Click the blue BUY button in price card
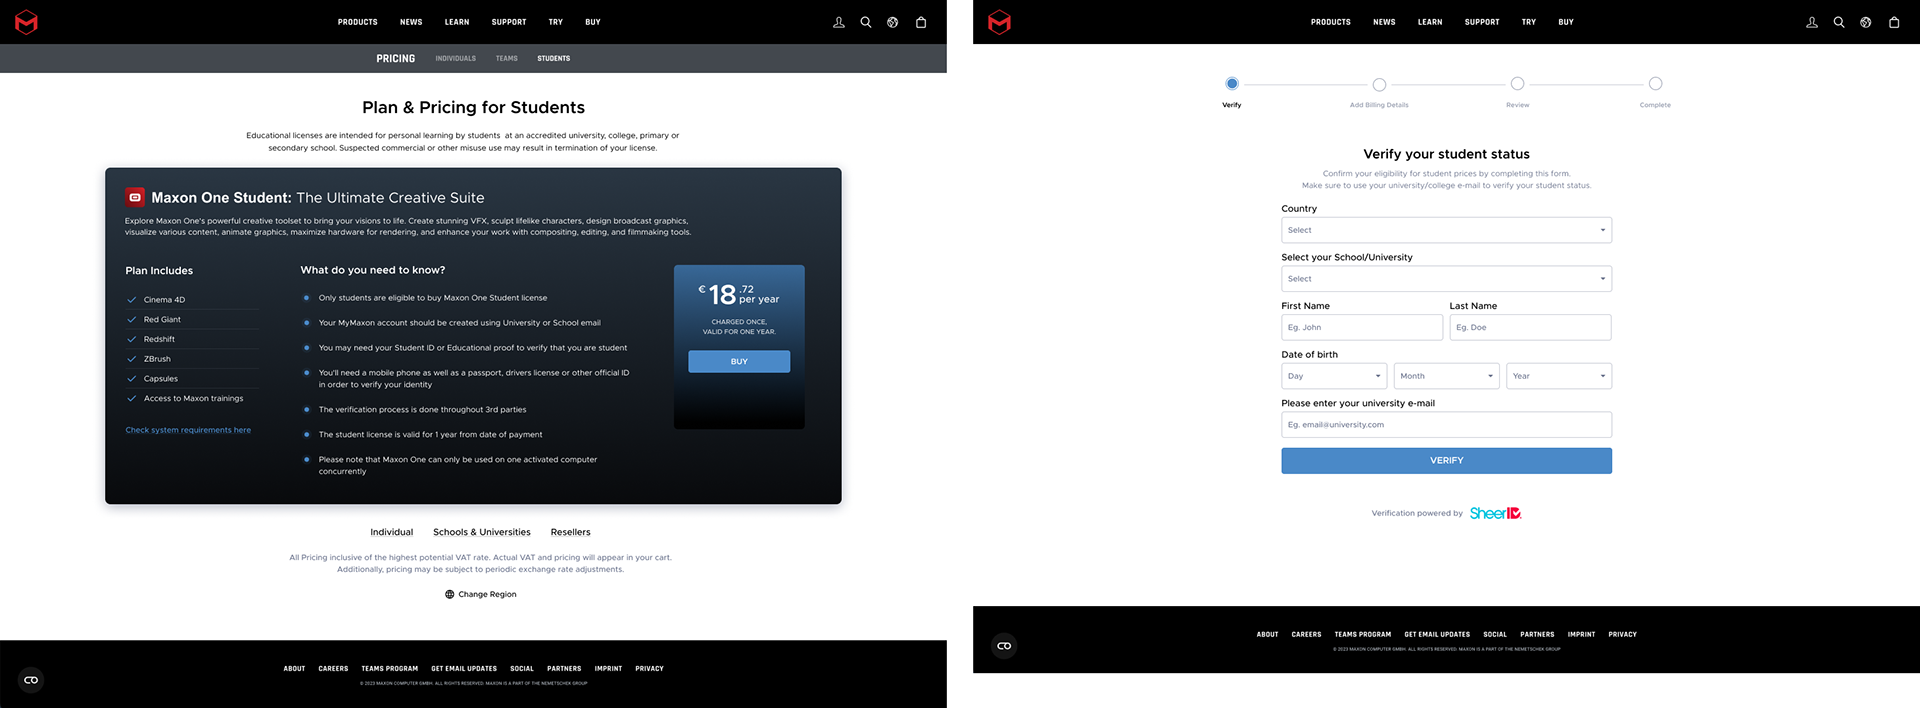The width and height of the screenshot is (1920, 708). [x=739, y=361]
